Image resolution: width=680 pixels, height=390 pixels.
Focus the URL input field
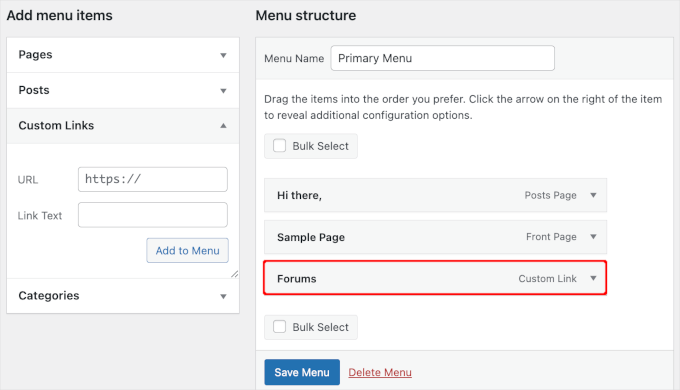[x=153, y=179]
